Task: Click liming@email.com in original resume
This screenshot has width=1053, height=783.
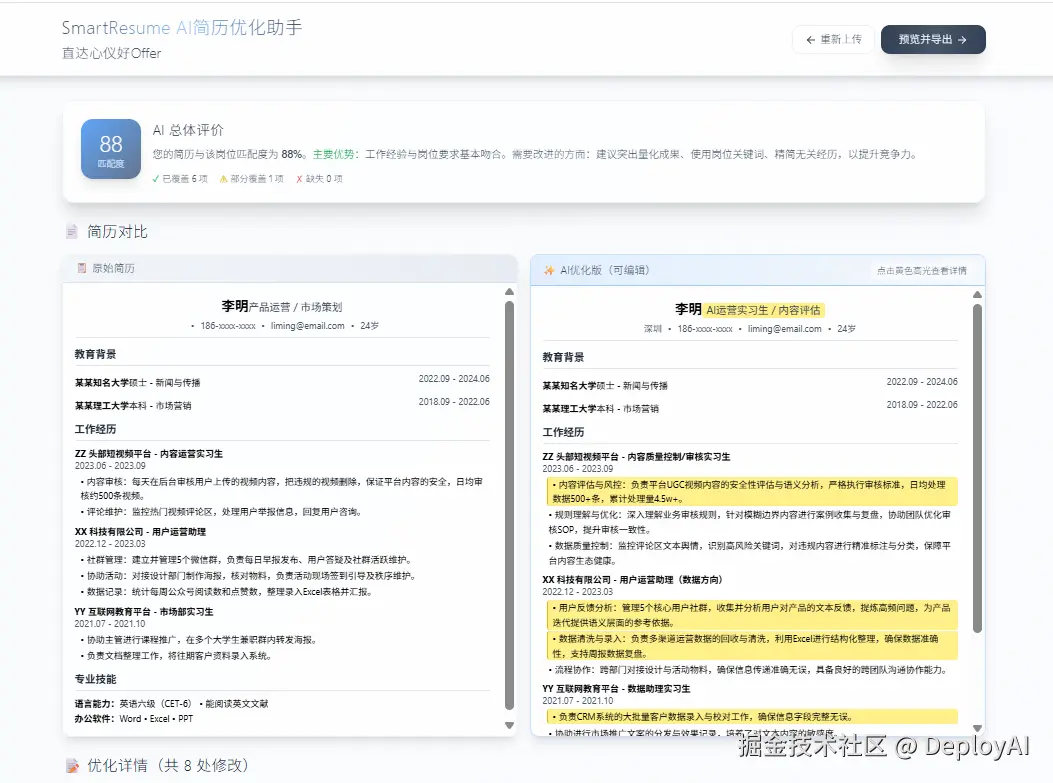Action: click(x=308, y=326)
